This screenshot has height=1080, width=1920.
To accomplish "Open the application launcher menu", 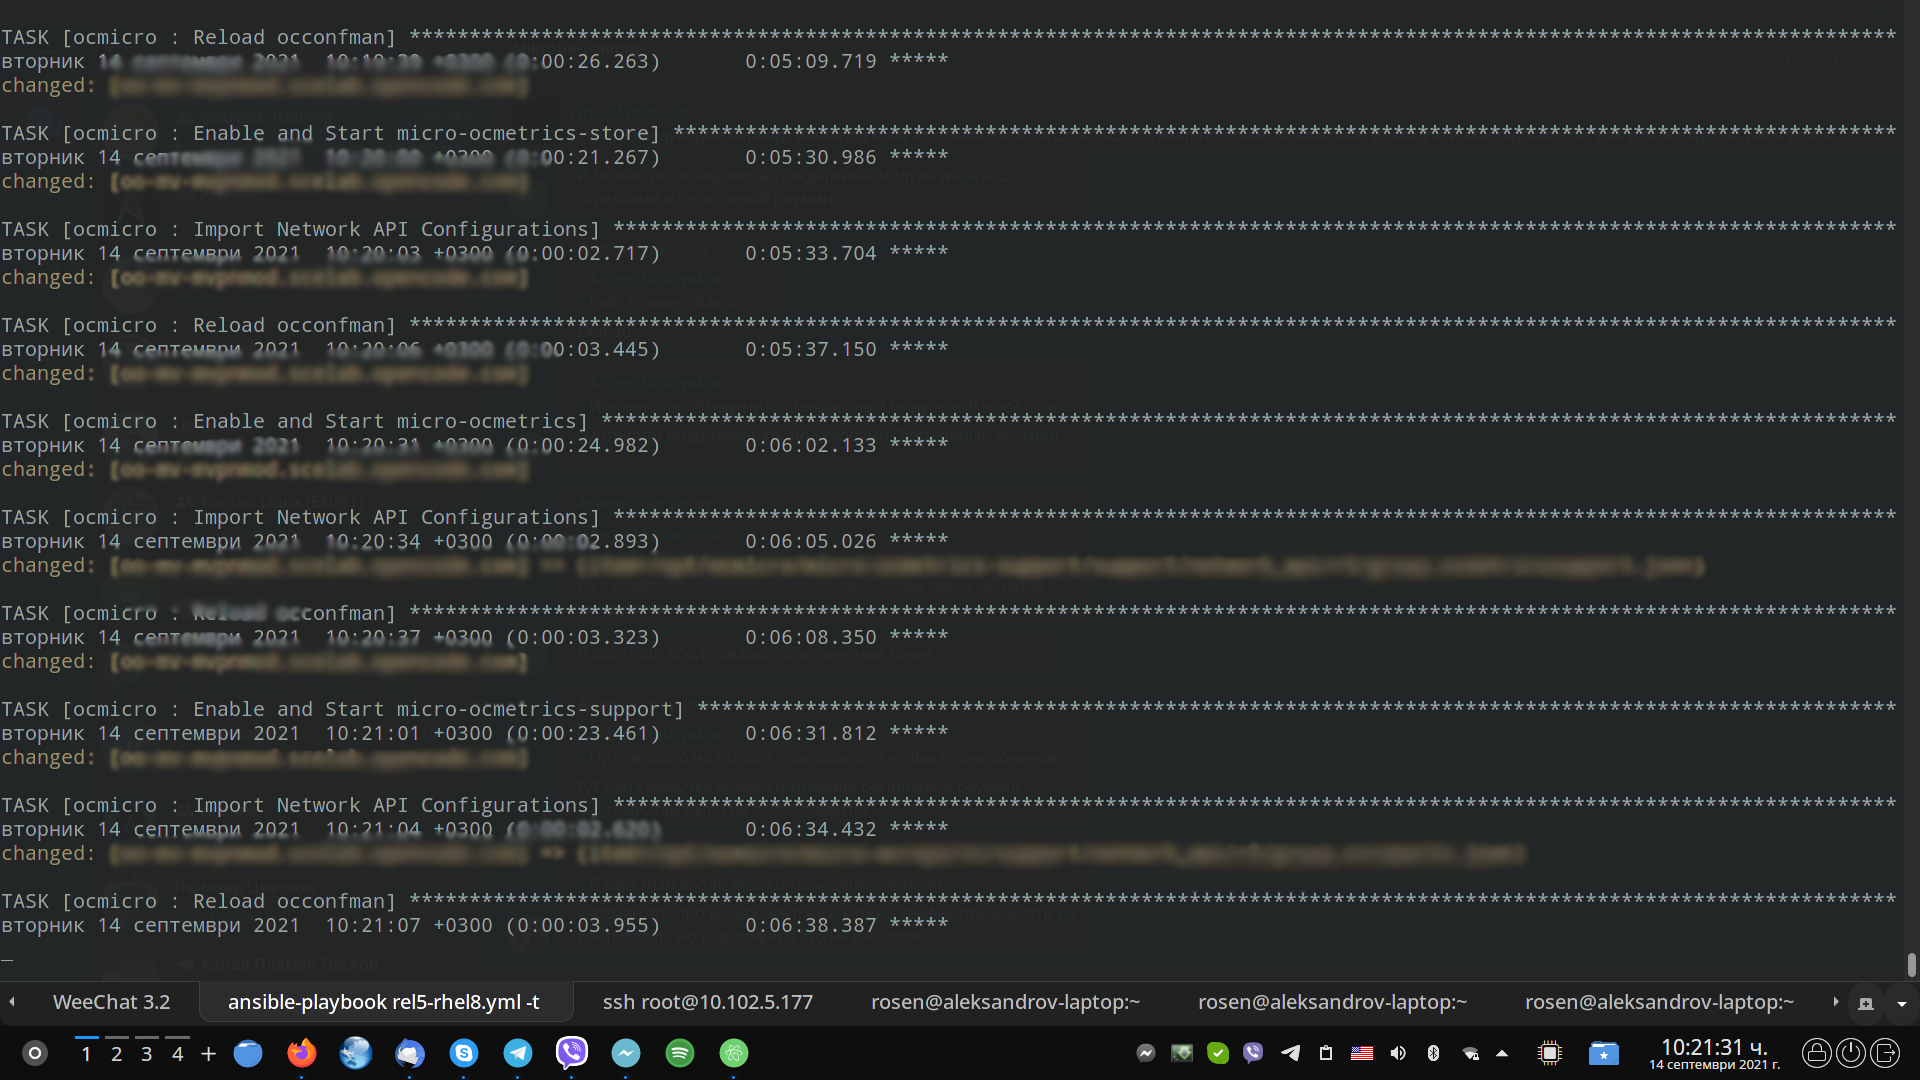I will coord(35,1053).
